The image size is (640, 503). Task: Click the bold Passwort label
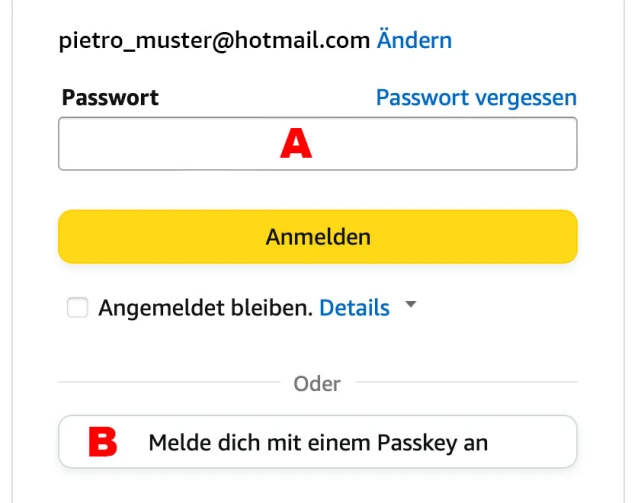(110, 98)
